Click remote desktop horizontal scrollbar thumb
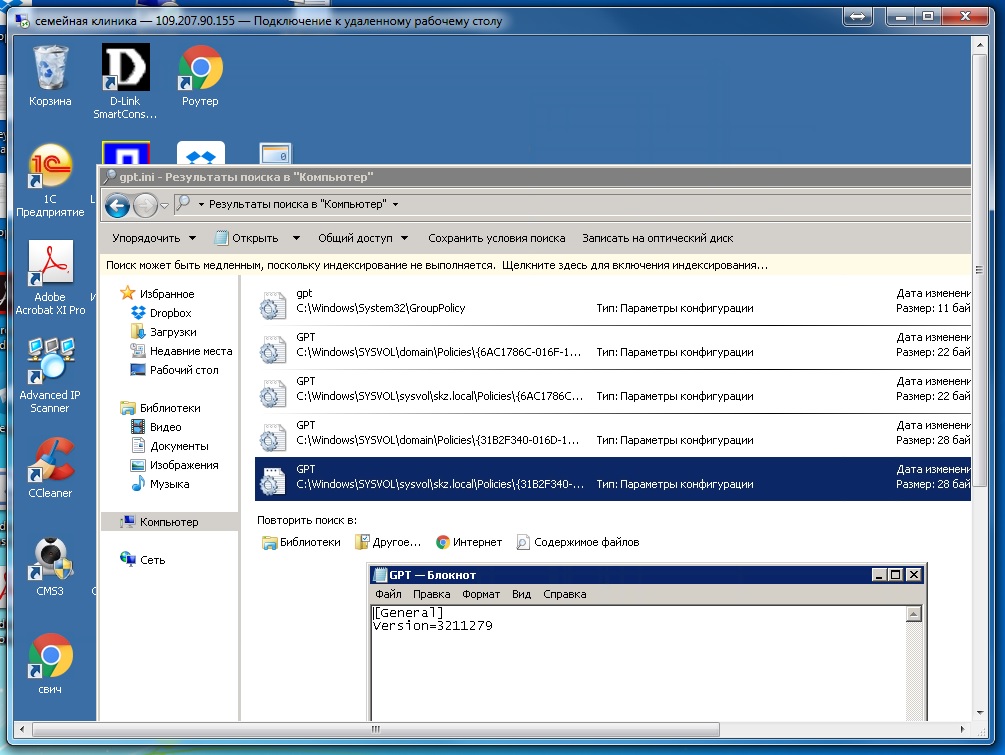Image resolution: width=1005 pixels, height=755 pixels. click(x=376, y=729)
